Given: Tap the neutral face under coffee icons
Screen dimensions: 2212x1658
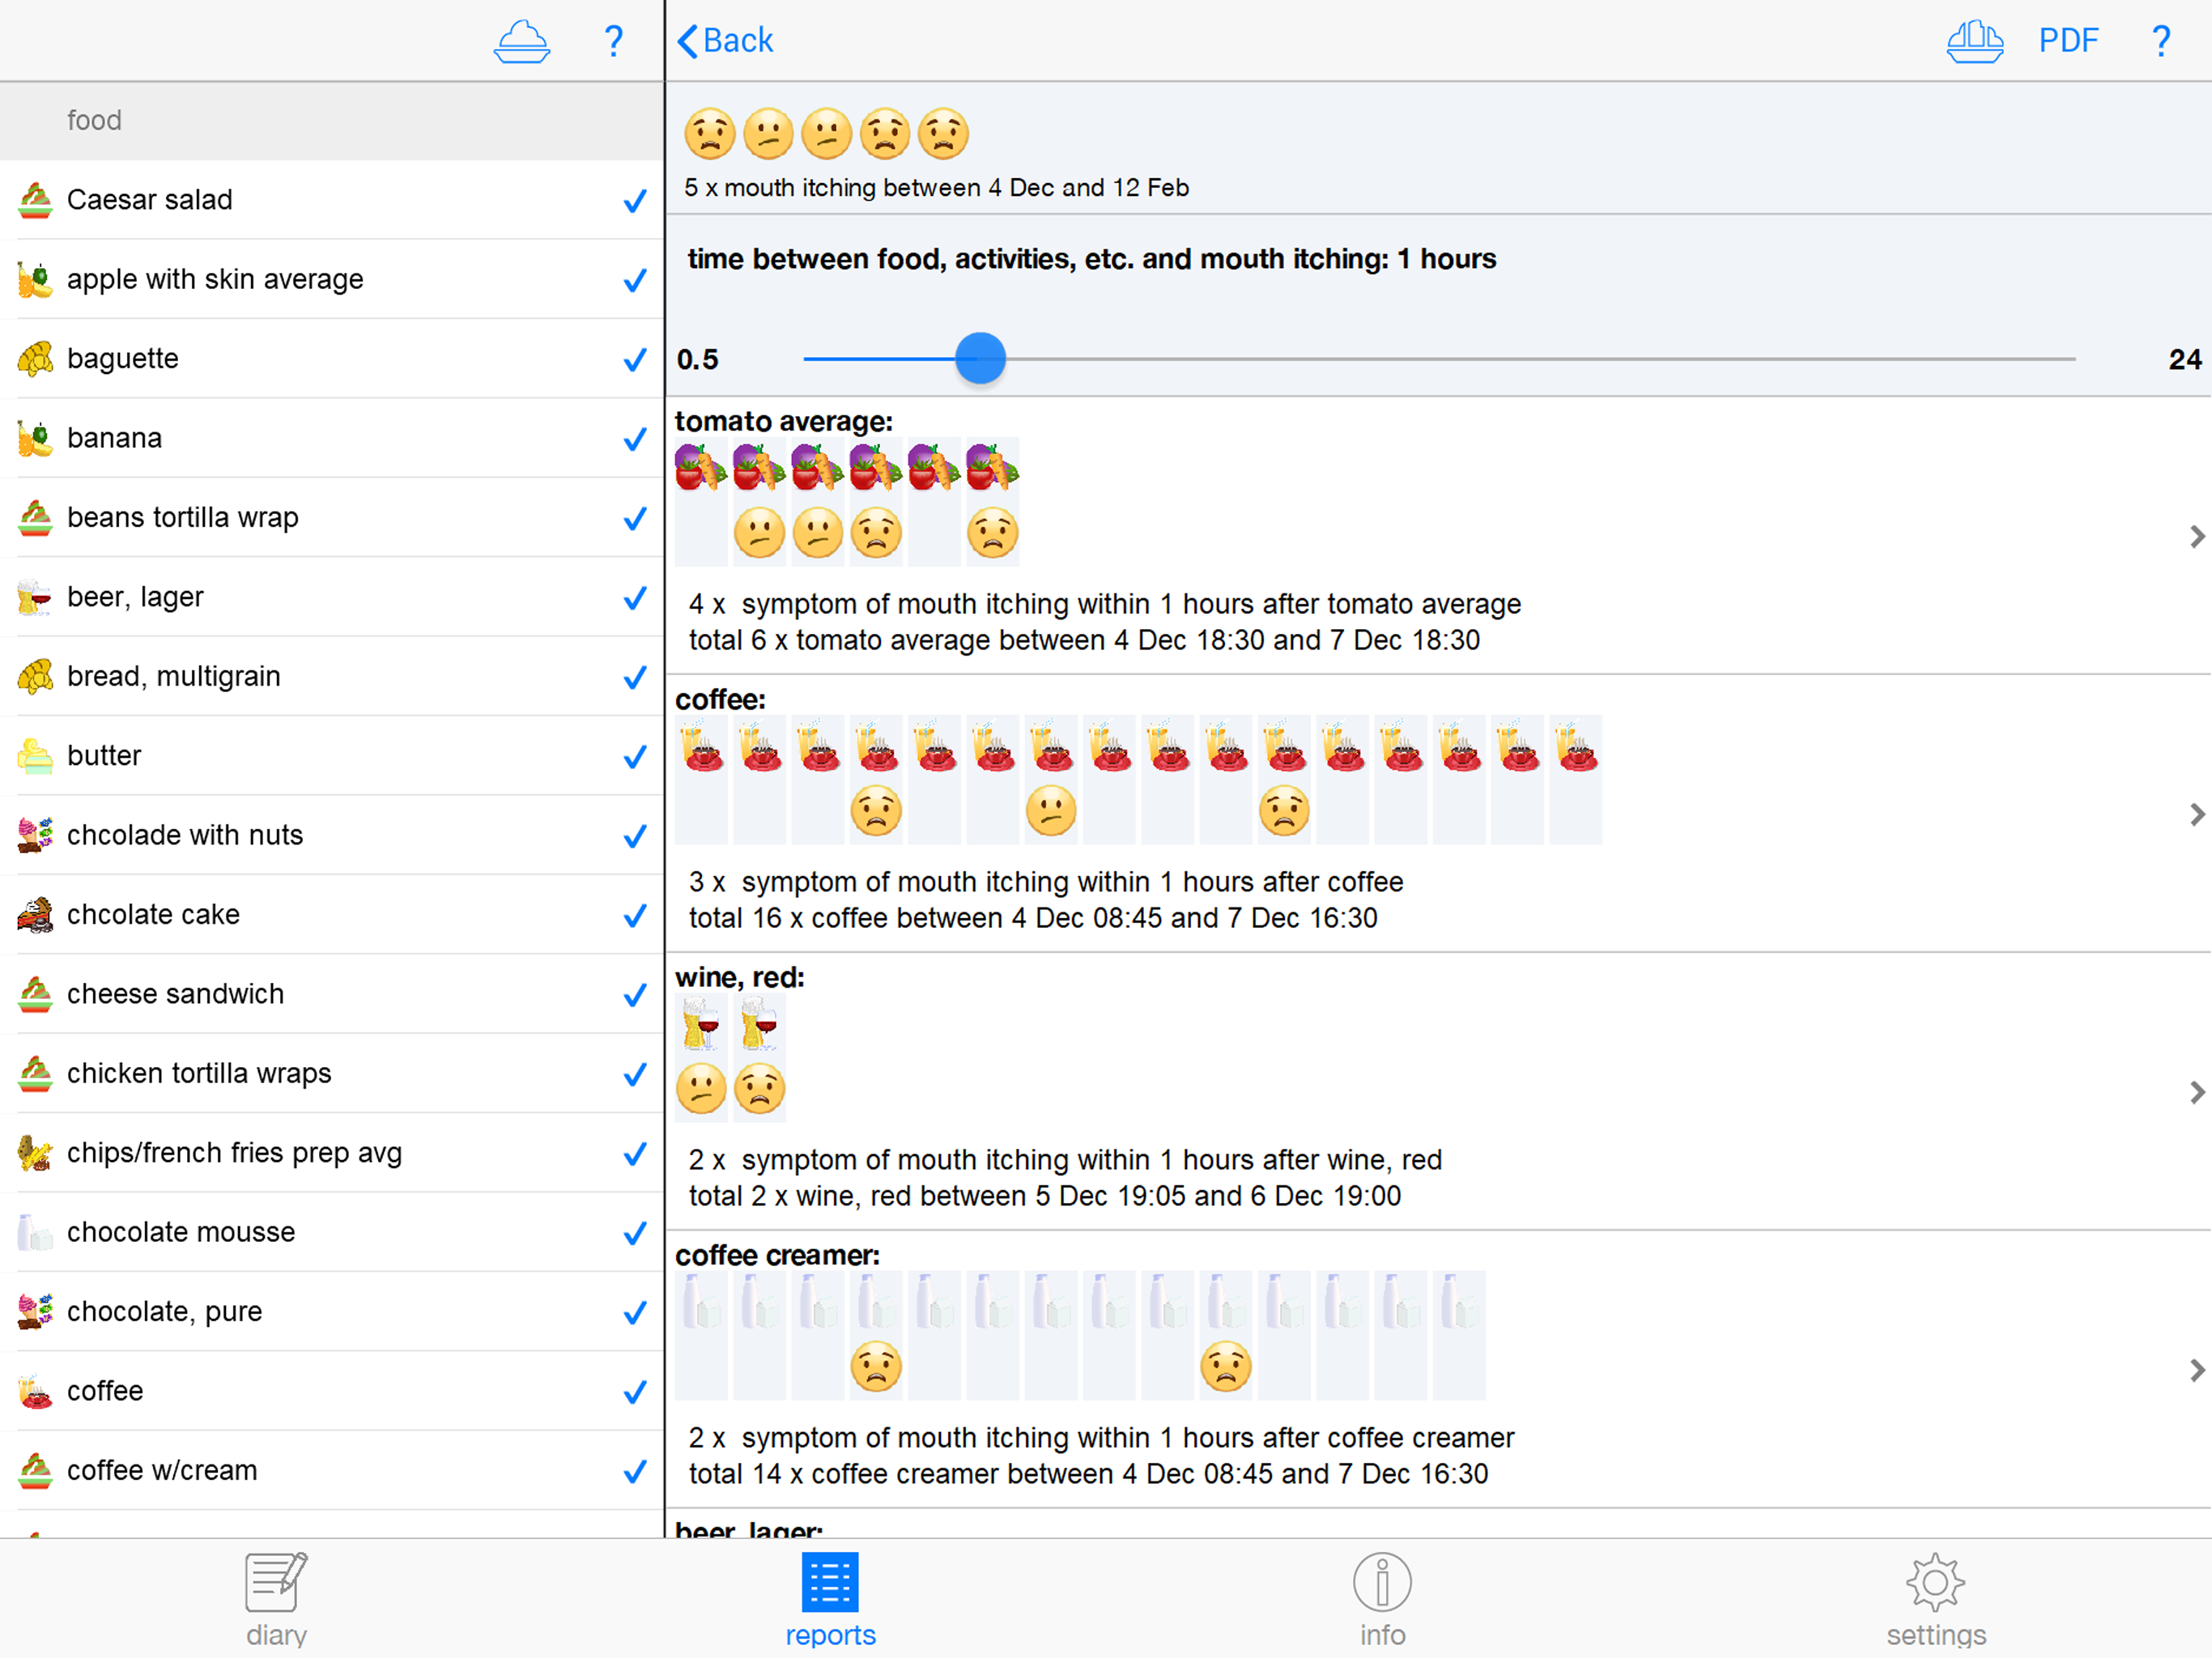Looking at the screenshot, I should (x=1051, y=811).
